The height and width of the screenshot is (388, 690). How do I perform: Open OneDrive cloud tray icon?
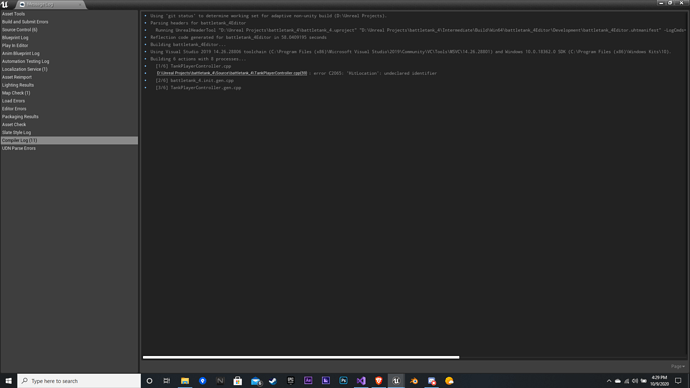[x=618, y=381]
